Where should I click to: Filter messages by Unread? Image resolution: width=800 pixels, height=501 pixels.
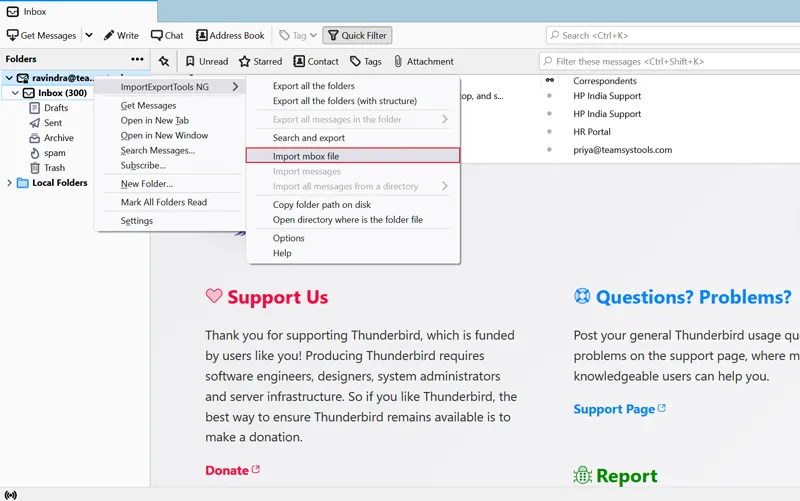(x=207, y=61)
